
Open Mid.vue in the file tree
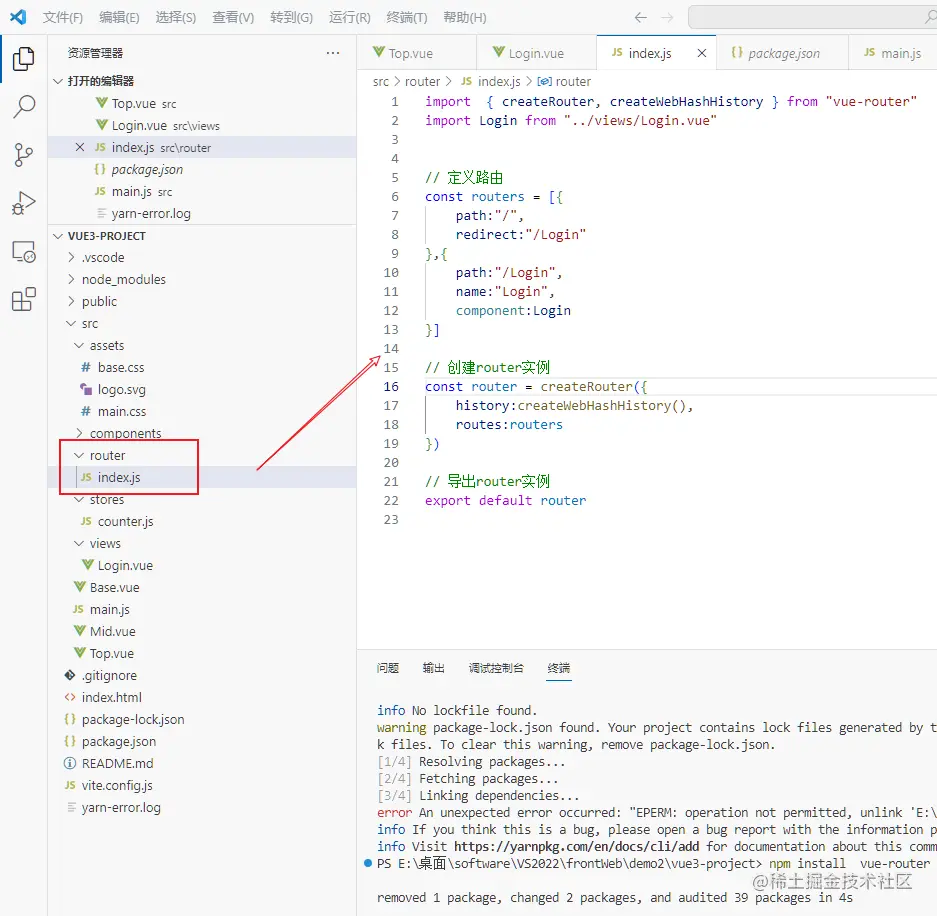tap(202, 632)
